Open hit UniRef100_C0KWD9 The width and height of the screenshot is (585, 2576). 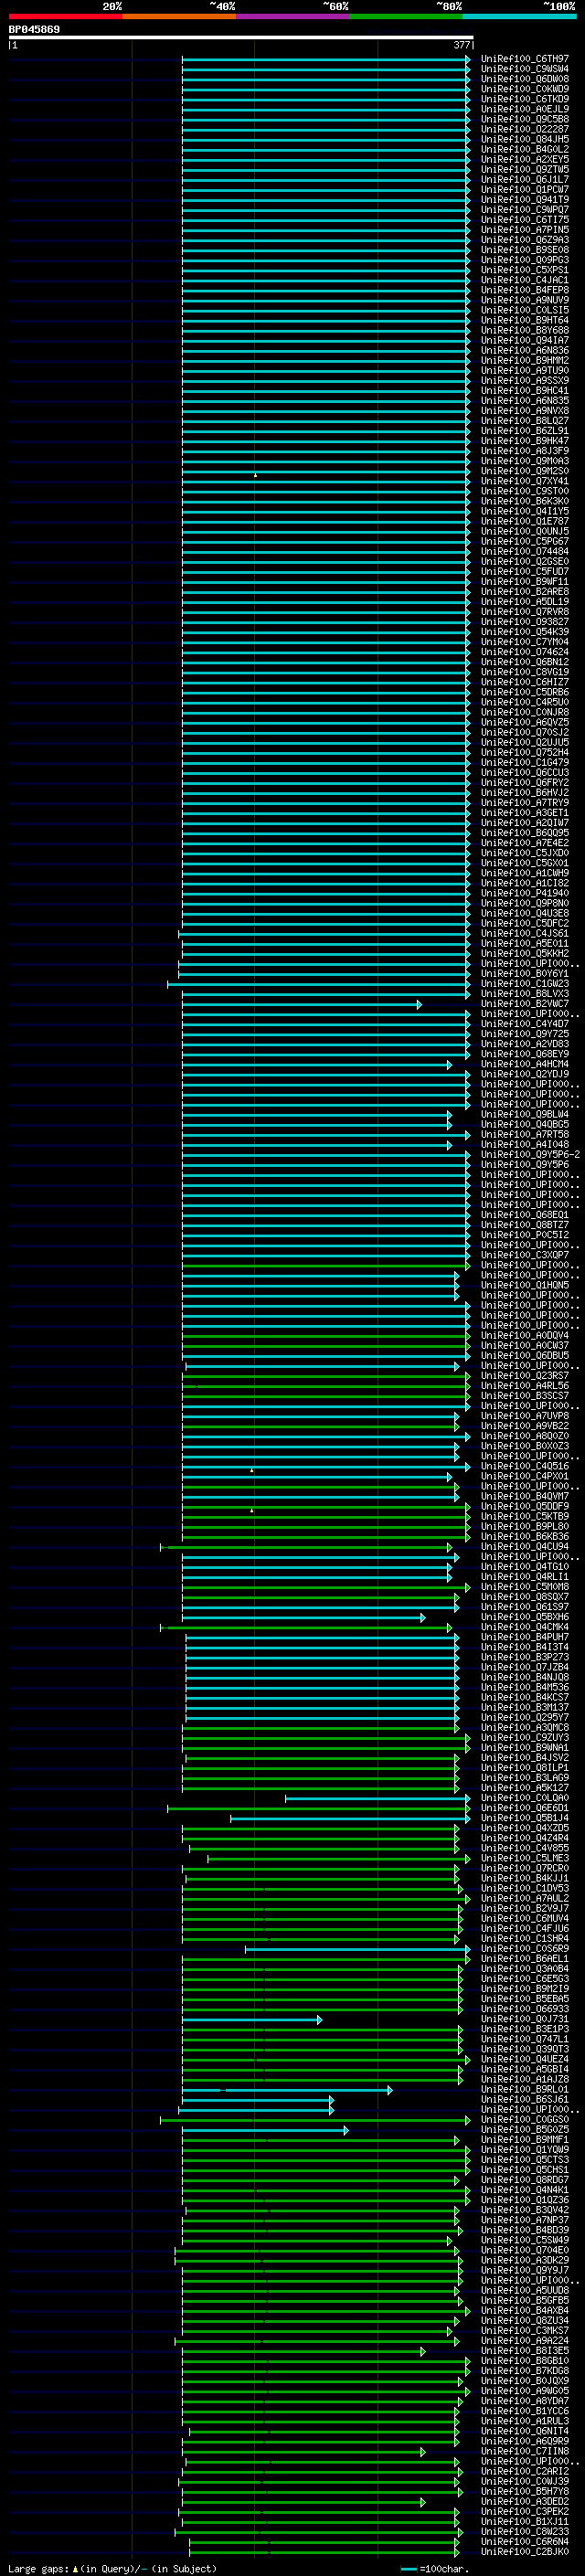[524, 89]
